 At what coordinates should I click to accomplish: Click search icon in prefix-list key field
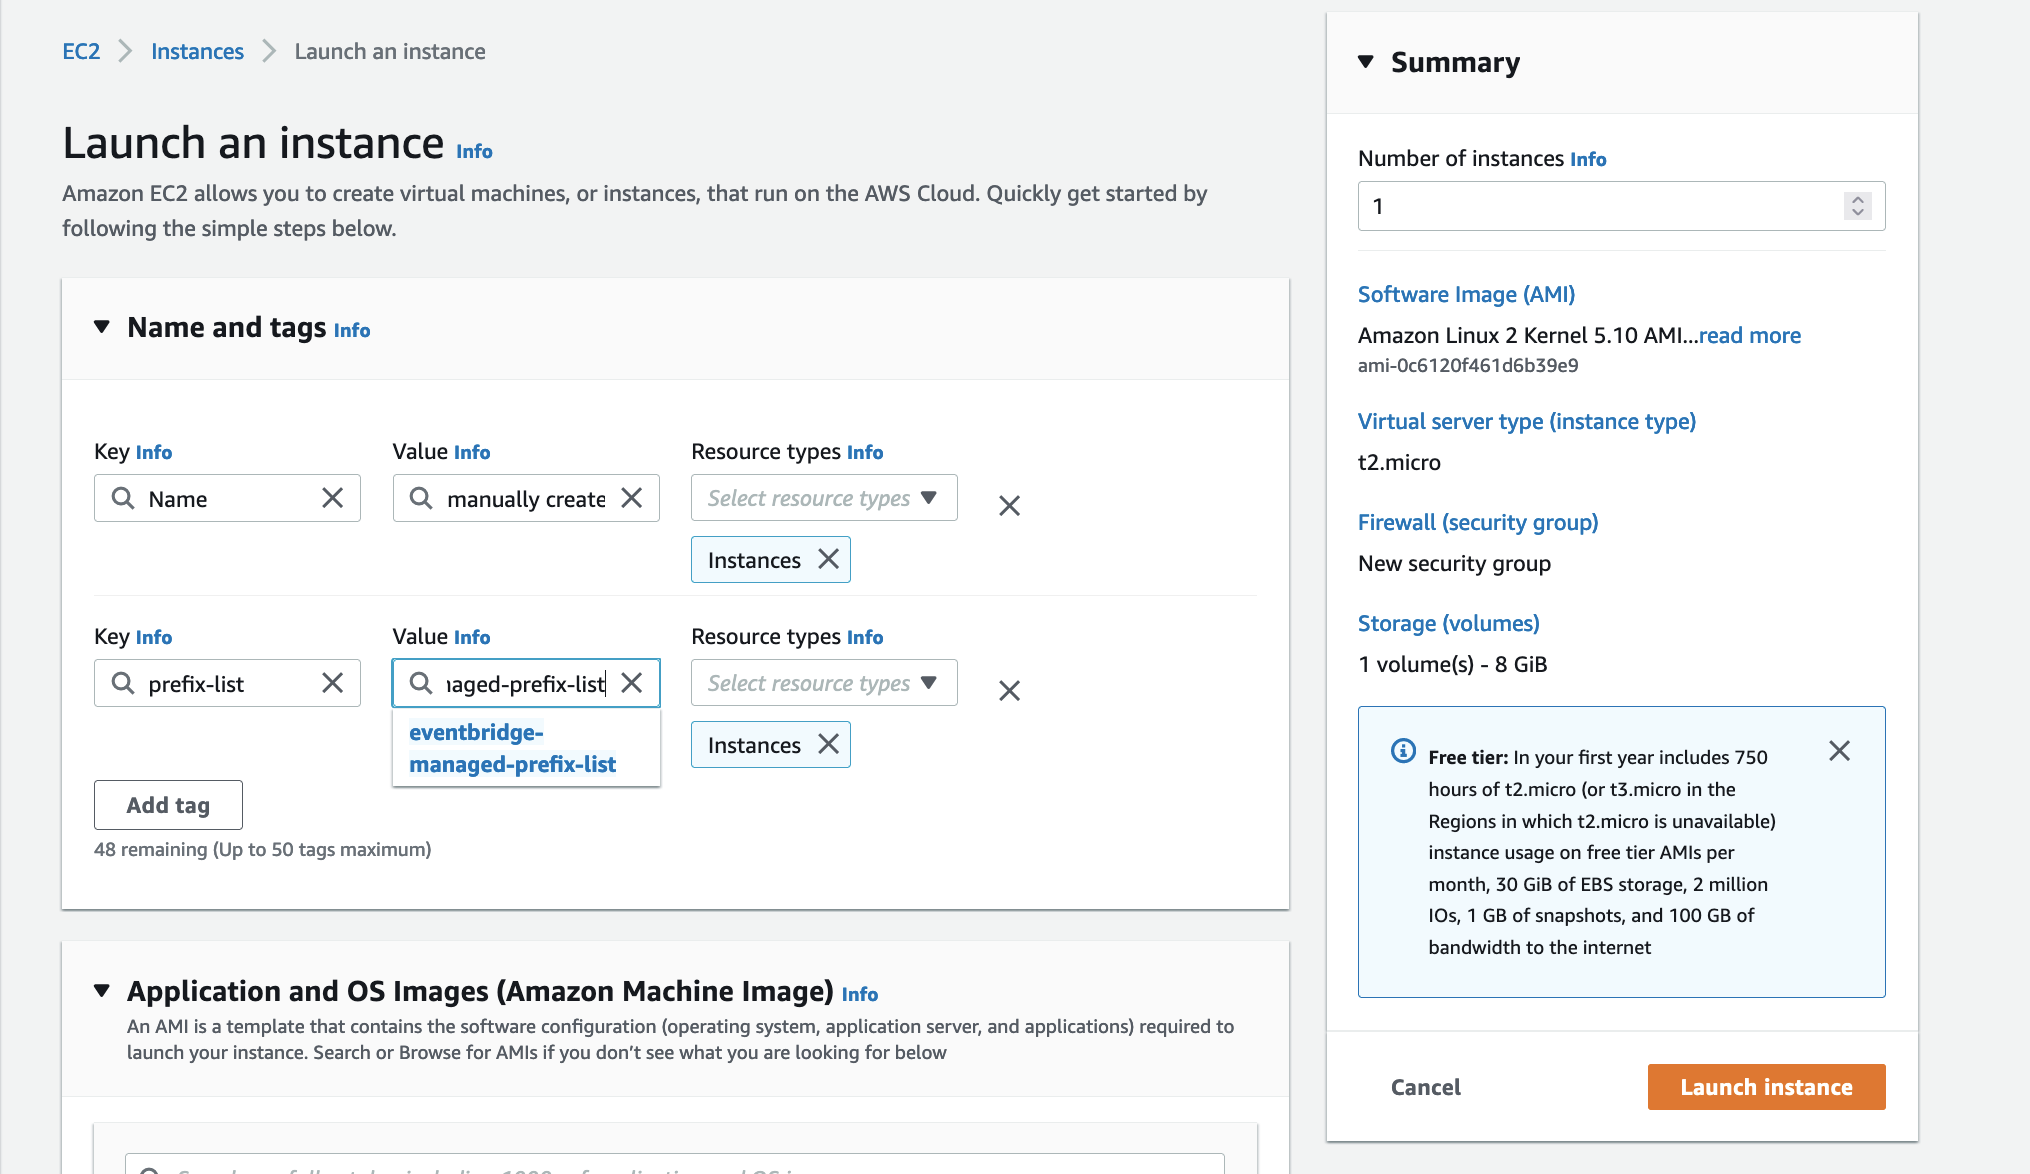pos(123,683)
